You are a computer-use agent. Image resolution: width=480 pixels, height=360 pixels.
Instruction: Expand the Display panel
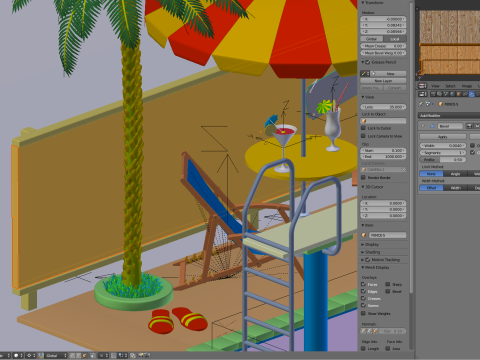pyautogui.click(x=363, y=245)
